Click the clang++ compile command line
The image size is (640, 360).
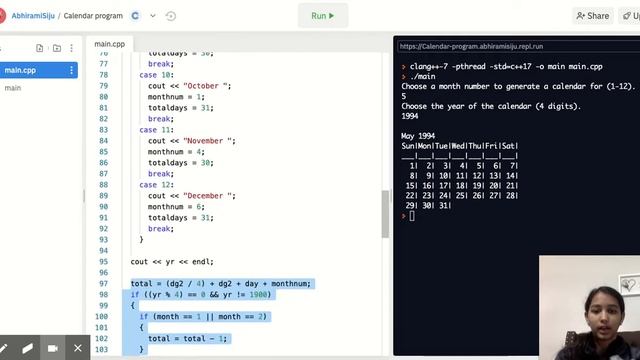(x=506, y=66)
